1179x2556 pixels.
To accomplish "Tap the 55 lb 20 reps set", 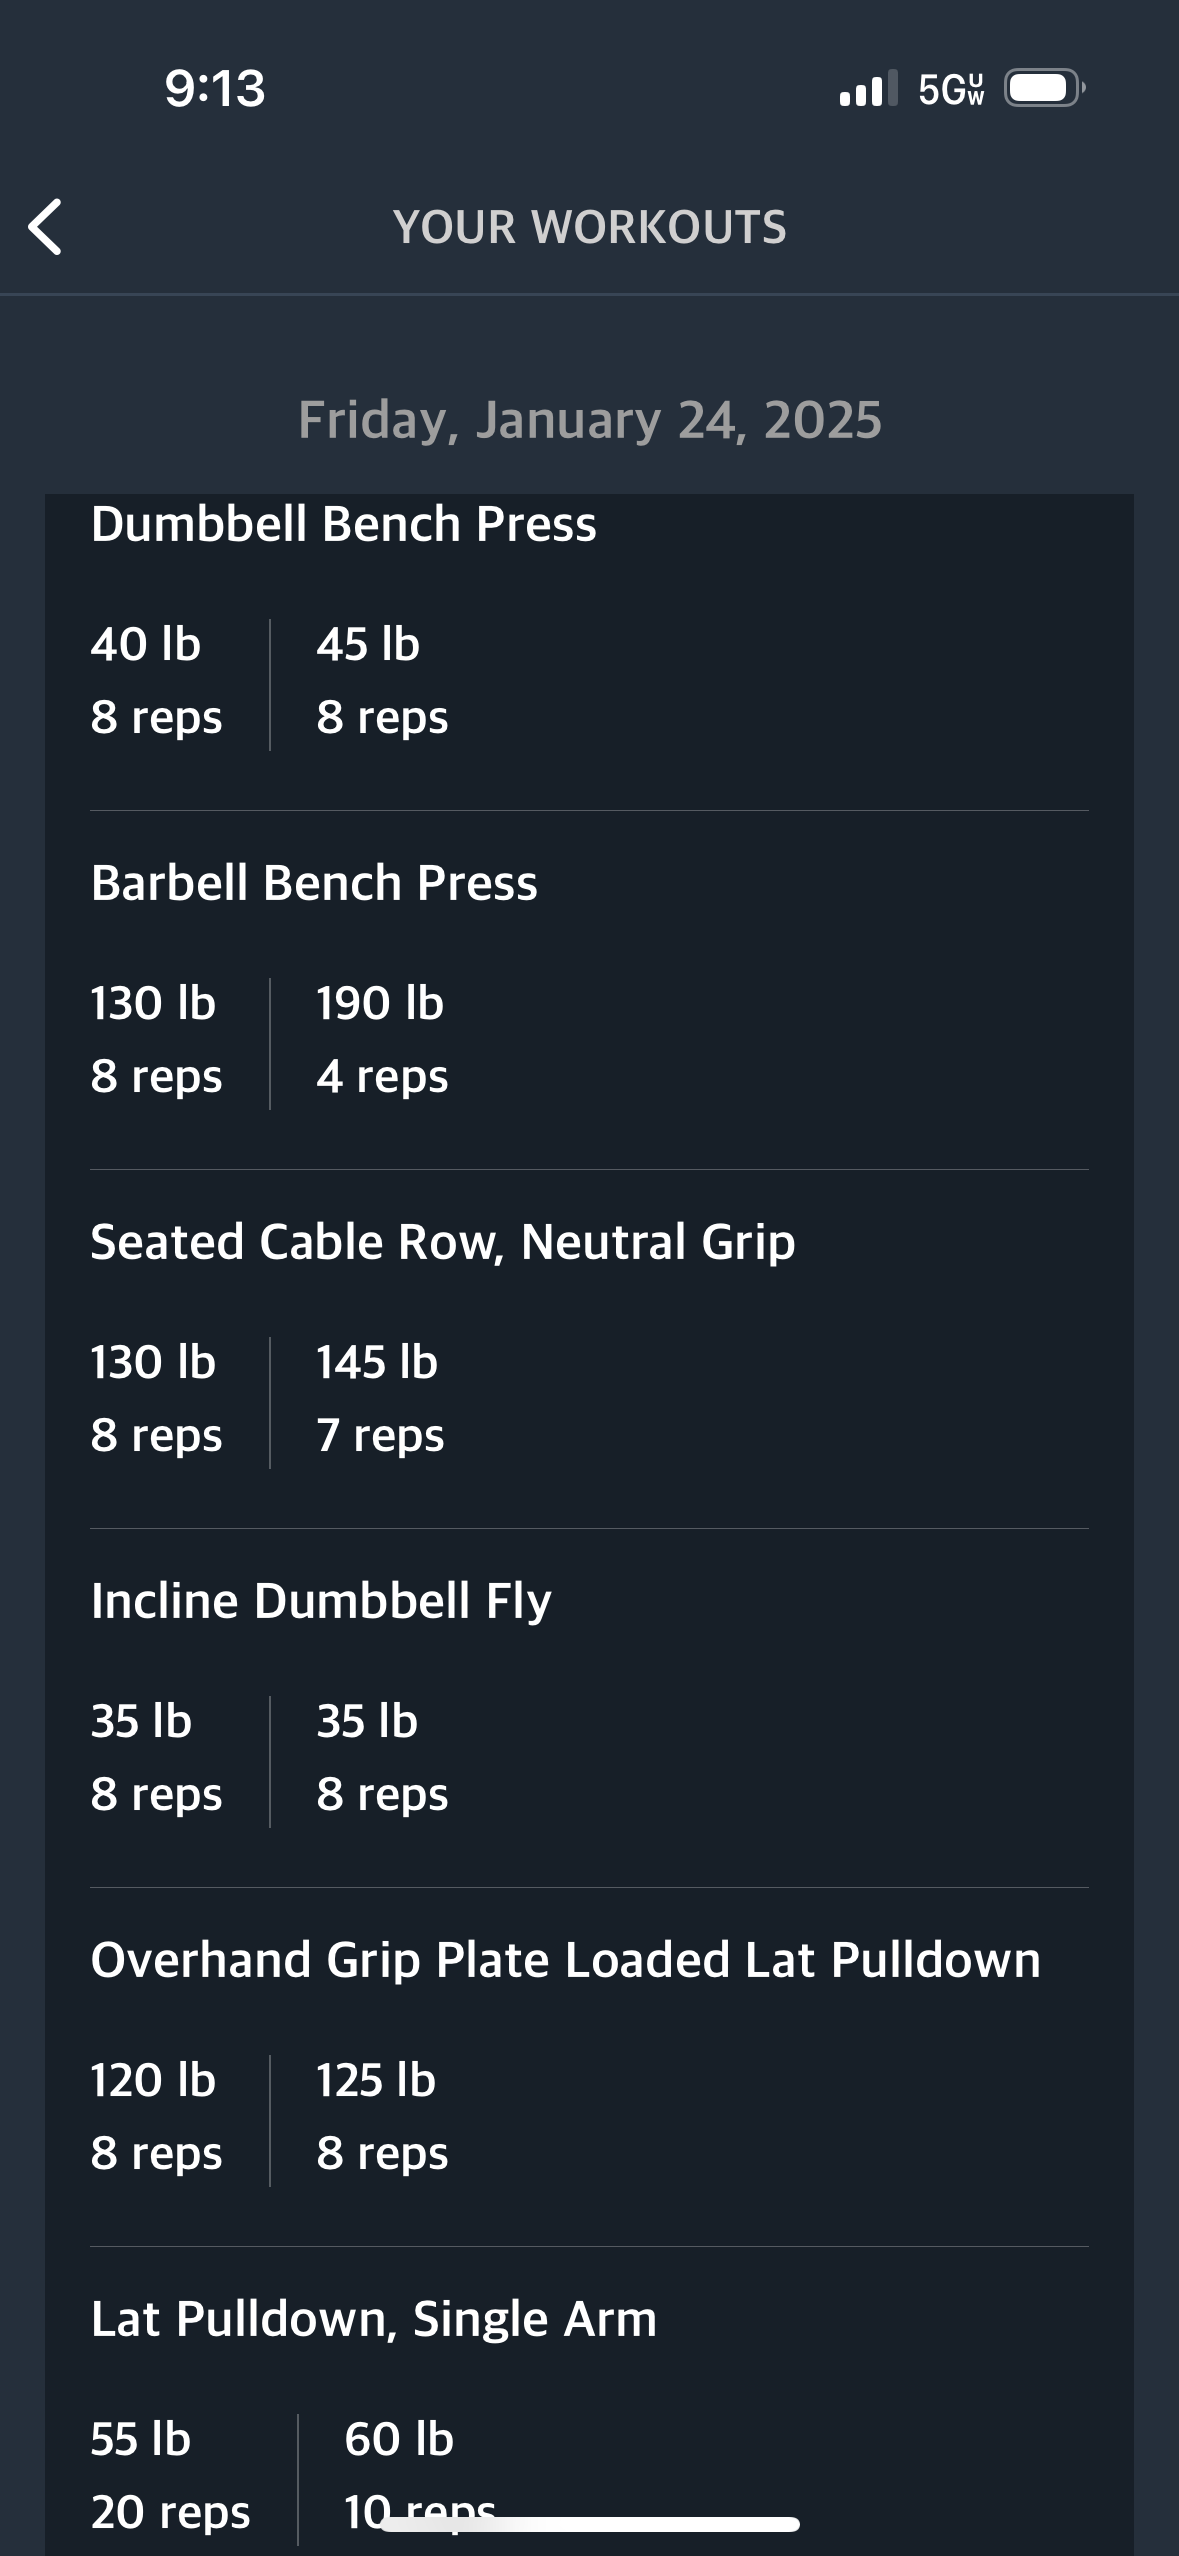I will pos(170,2476).
